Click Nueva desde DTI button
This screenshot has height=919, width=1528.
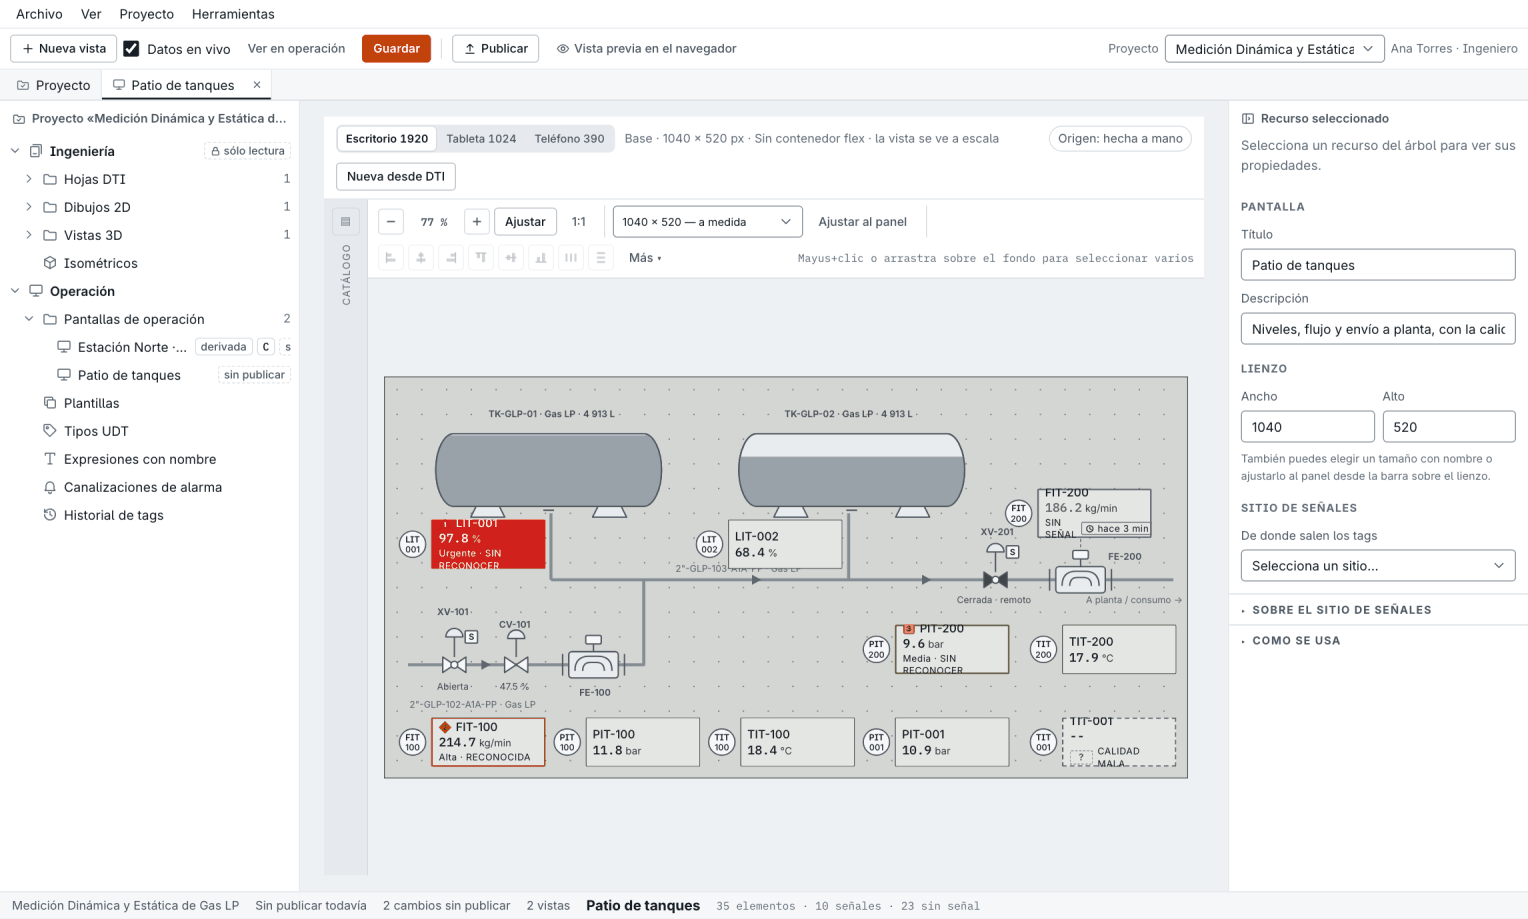(396, 177)
